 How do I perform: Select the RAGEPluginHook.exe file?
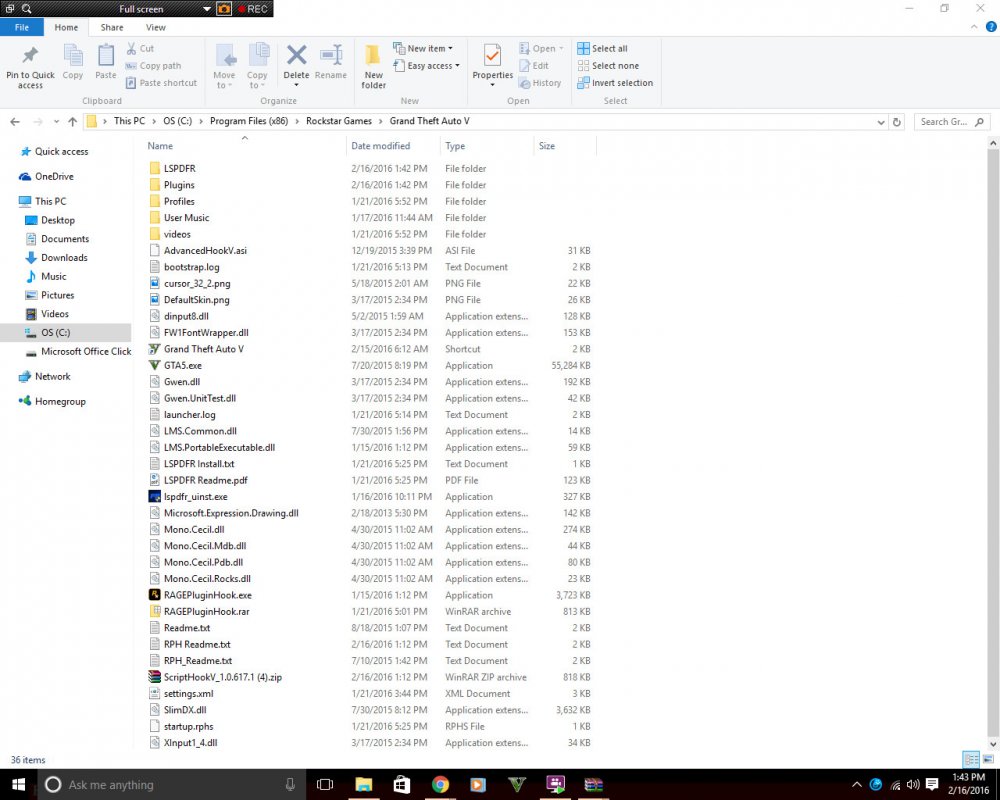tap(208, 595)
